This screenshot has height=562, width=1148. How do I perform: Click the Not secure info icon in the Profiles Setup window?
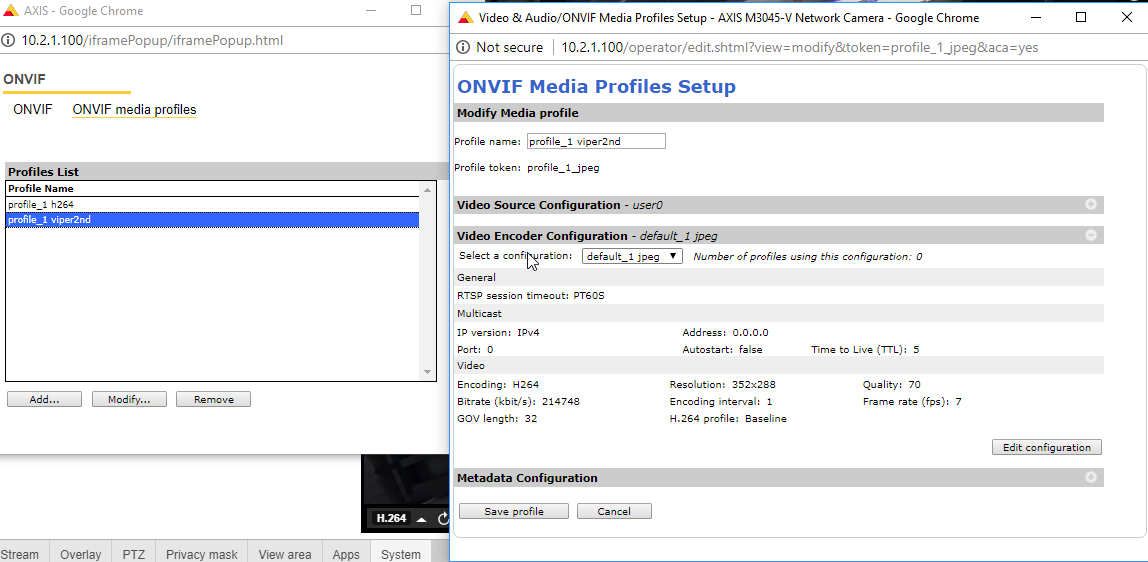pyautogui.click(x=463, y=48)
